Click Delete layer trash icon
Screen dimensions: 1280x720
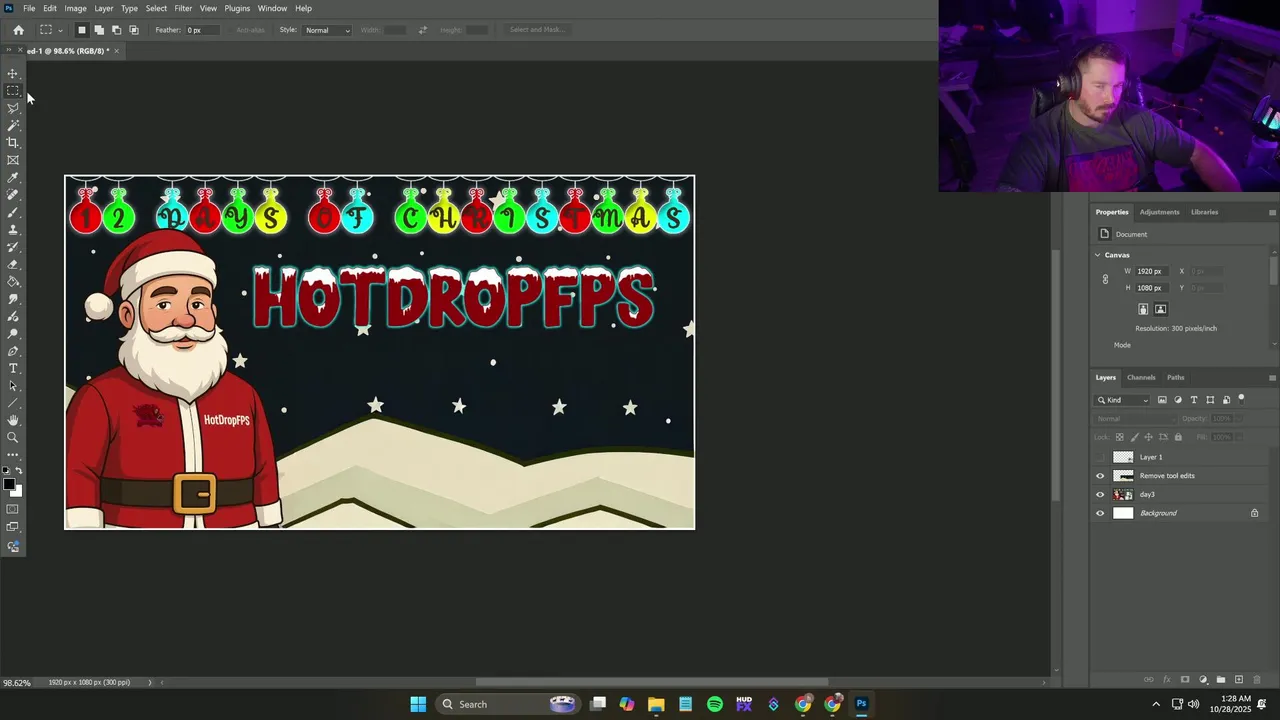point(1257,680)
